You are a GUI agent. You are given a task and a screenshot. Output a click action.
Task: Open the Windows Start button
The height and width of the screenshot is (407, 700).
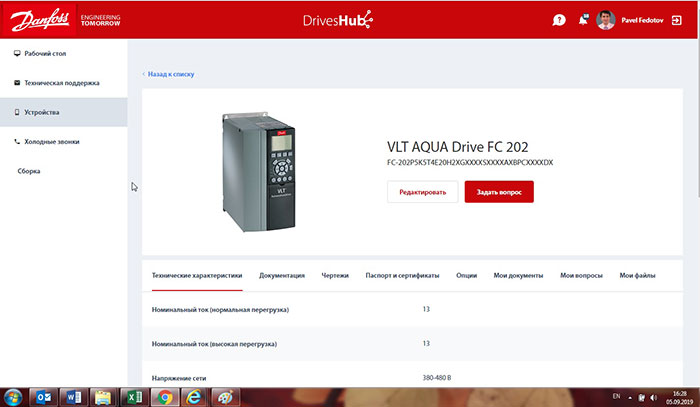(12, 397)
